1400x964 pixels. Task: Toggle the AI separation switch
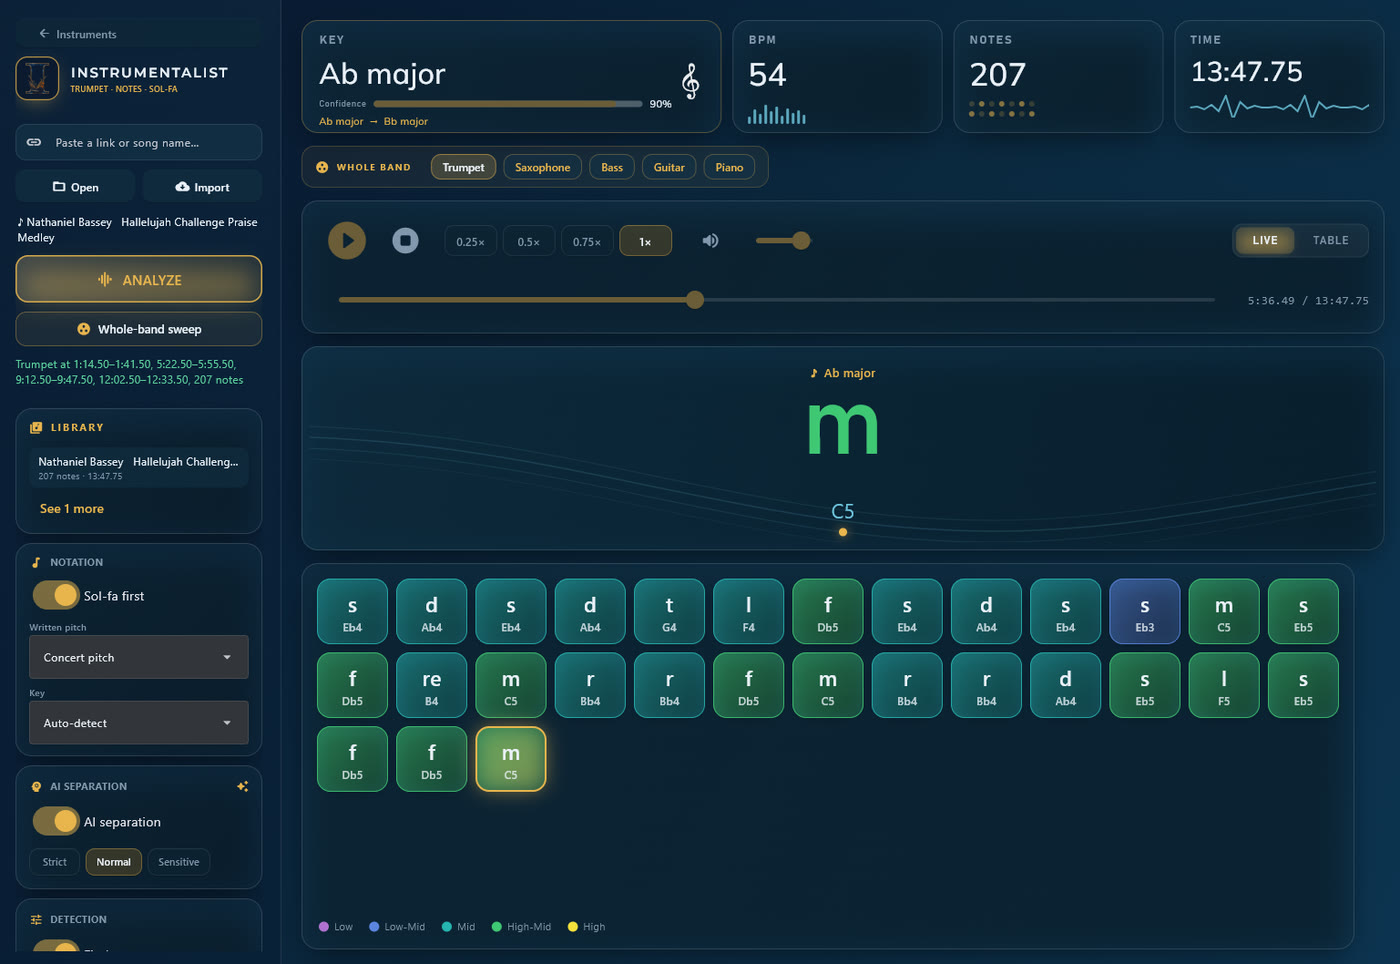point(56,821)
